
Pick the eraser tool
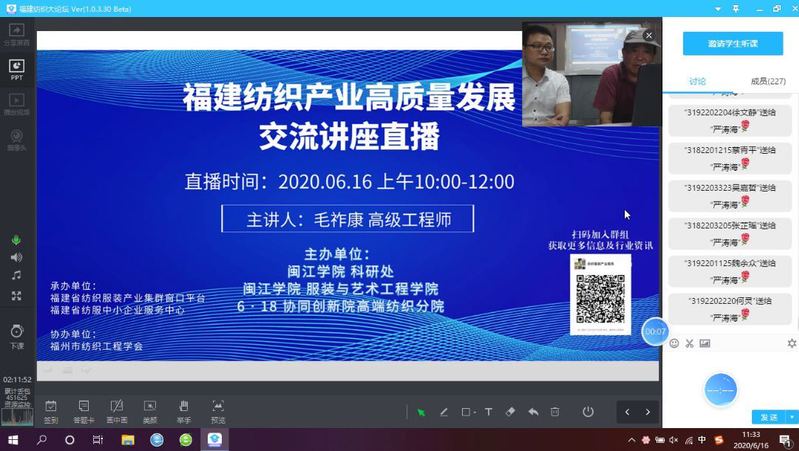pyautogui.click(x=510, y=412)
